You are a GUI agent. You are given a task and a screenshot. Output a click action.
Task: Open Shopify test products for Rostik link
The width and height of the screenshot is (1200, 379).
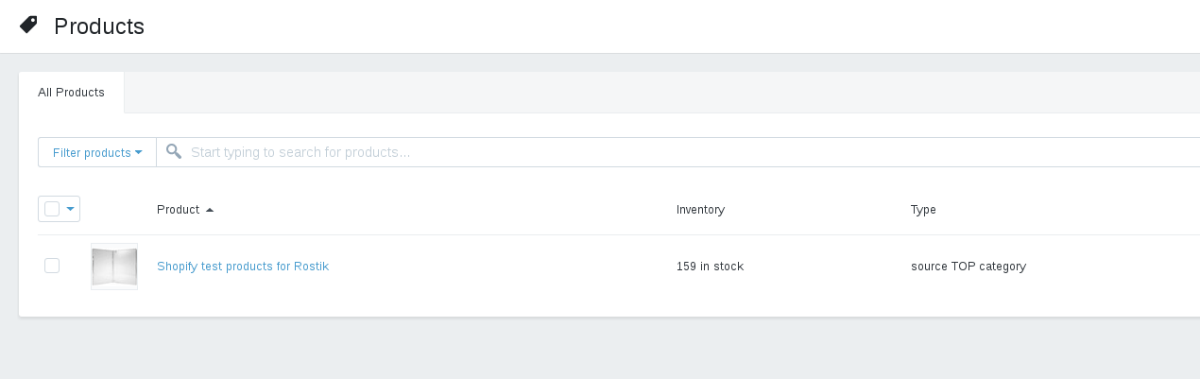(x=243, y=266)
